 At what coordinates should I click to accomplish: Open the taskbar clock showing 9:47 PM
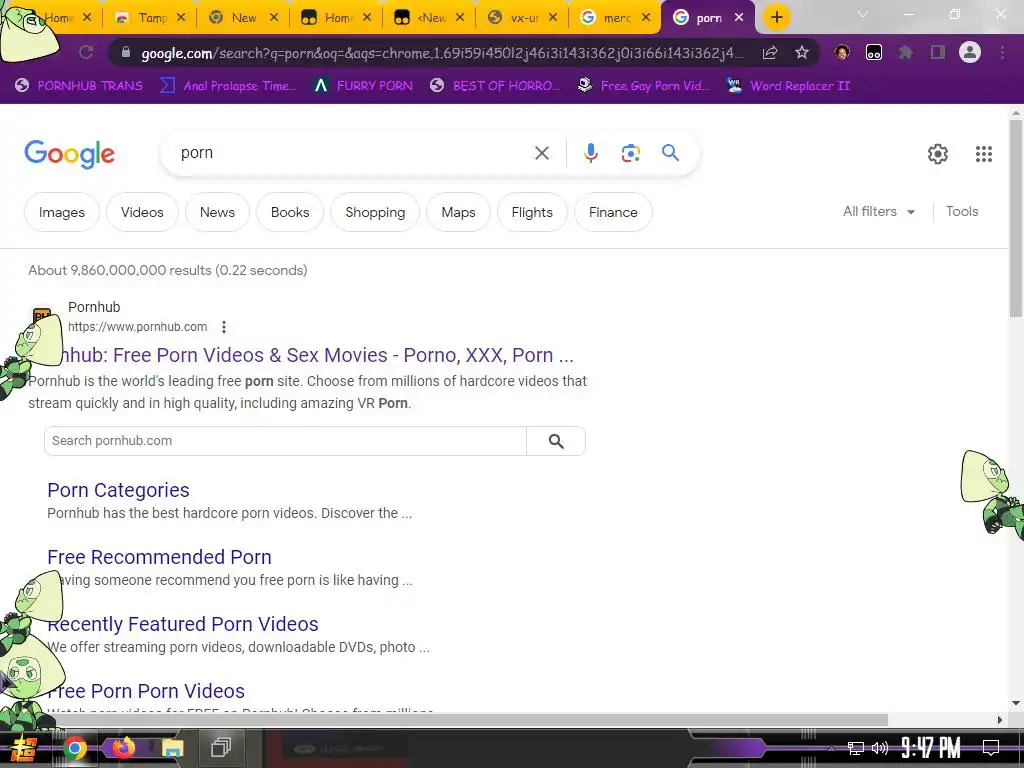point(931,748)
